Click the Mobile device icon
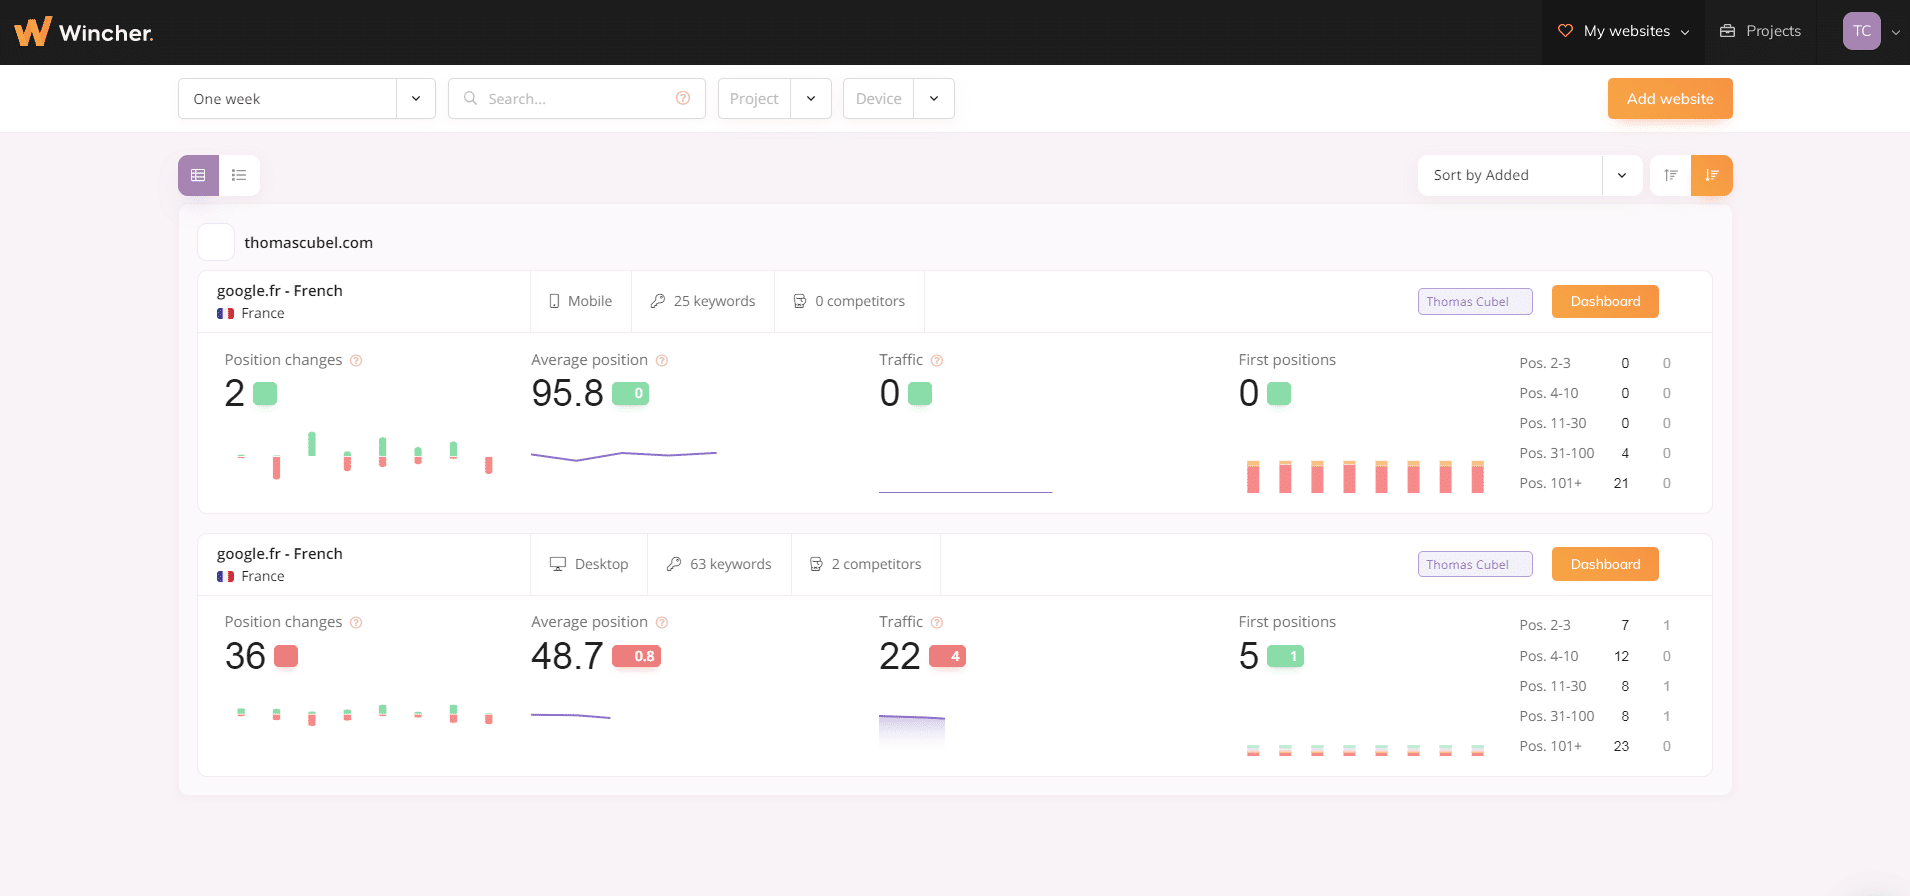Viewport: 1910px width, 896px height. click(x=554, y=301)
